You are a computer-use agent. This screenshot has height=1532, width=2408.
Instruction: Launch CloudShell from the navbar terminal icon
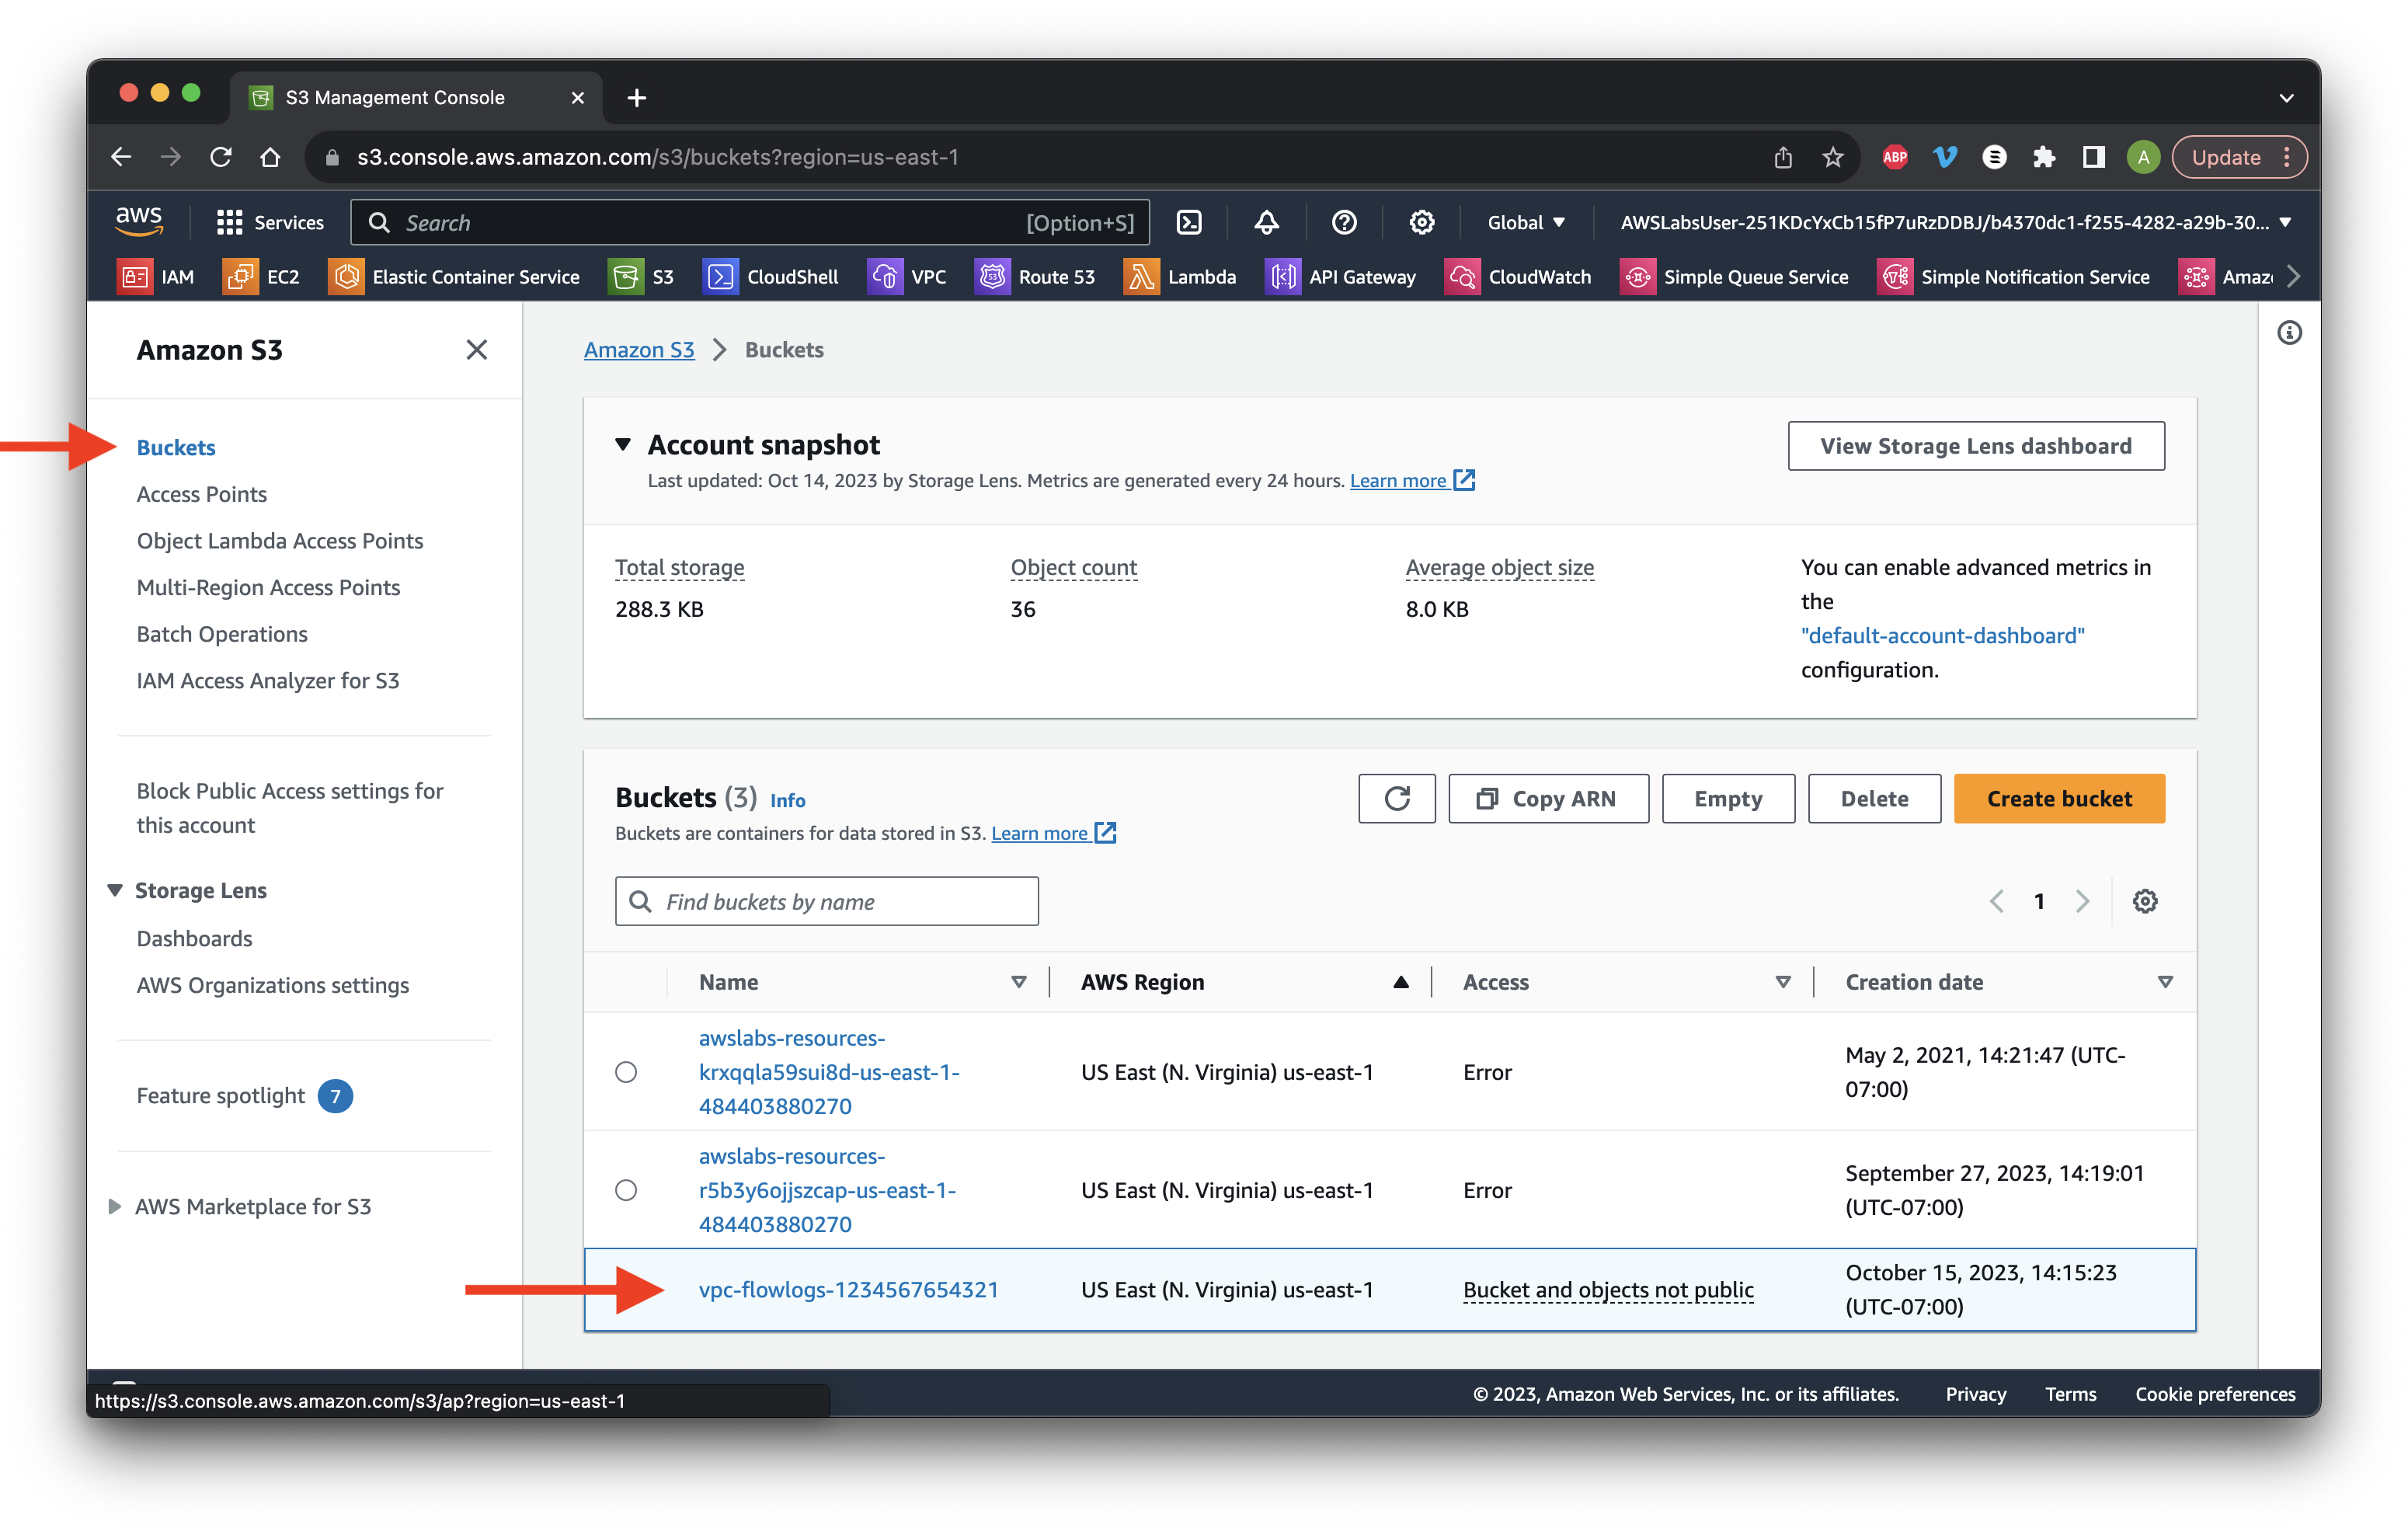click(1189, 222)
